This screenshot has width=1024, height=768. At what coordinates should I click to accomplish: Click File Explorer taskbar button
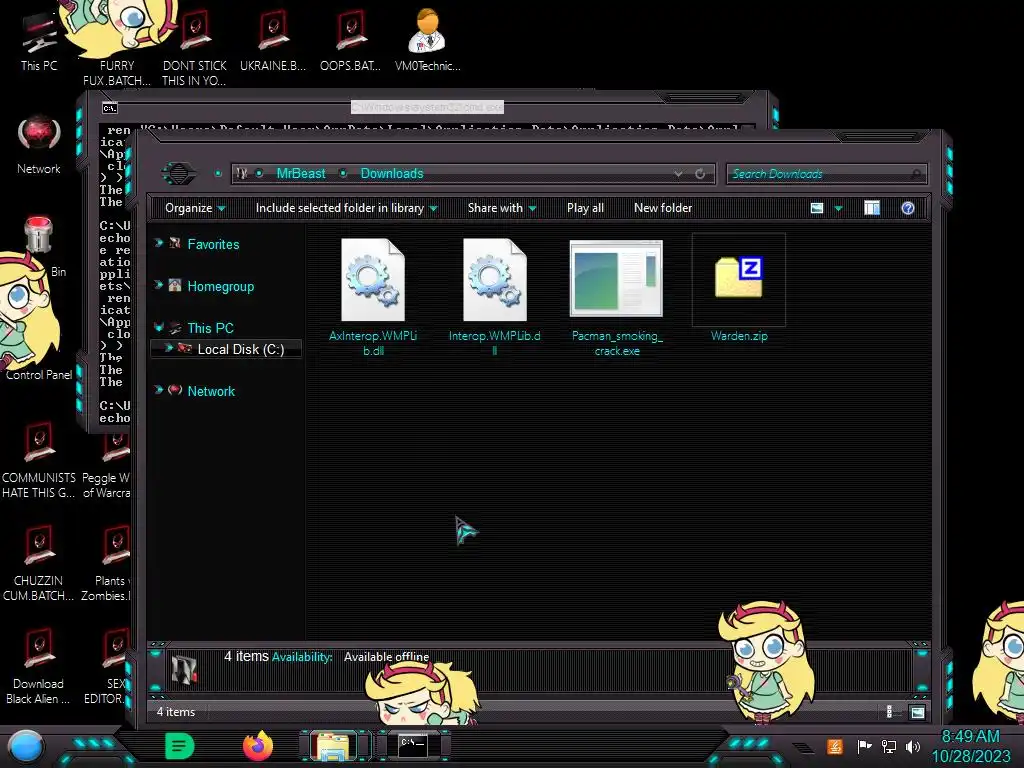click(x=334, y=746)
